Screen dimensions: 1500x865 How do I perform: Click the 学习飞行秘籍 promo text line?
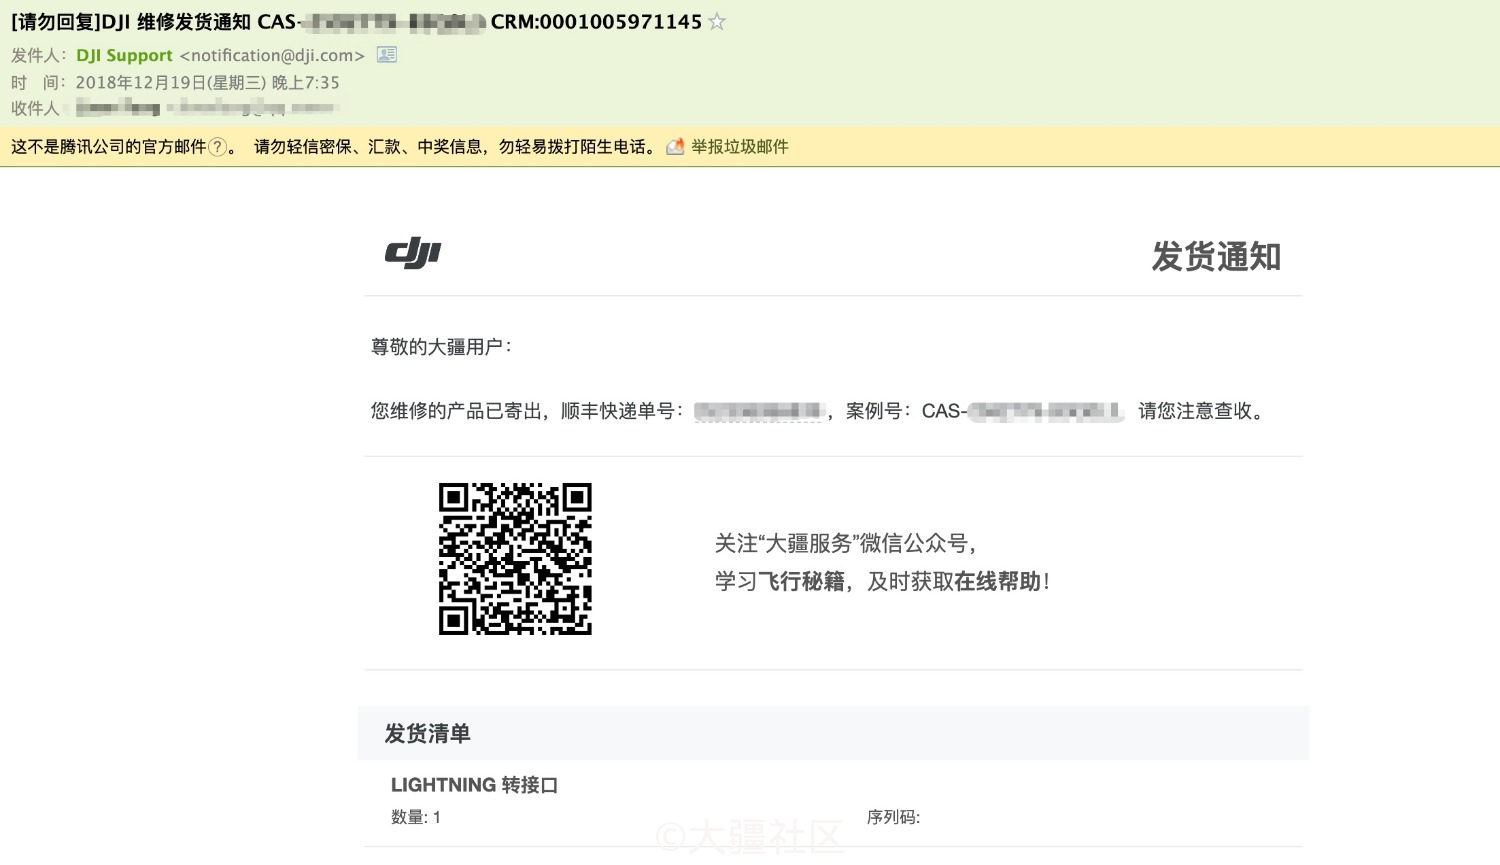tap(882, 582)
